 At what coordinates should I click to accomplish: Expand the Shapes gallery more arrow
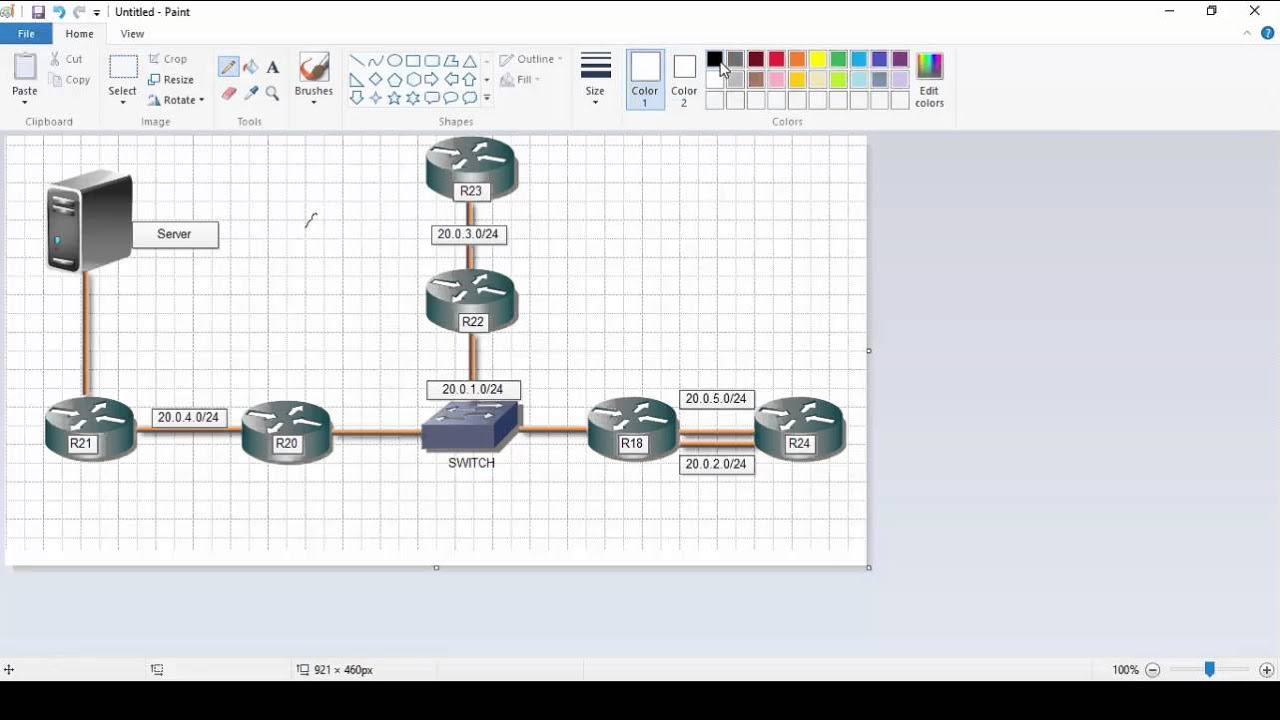[487, 98]
